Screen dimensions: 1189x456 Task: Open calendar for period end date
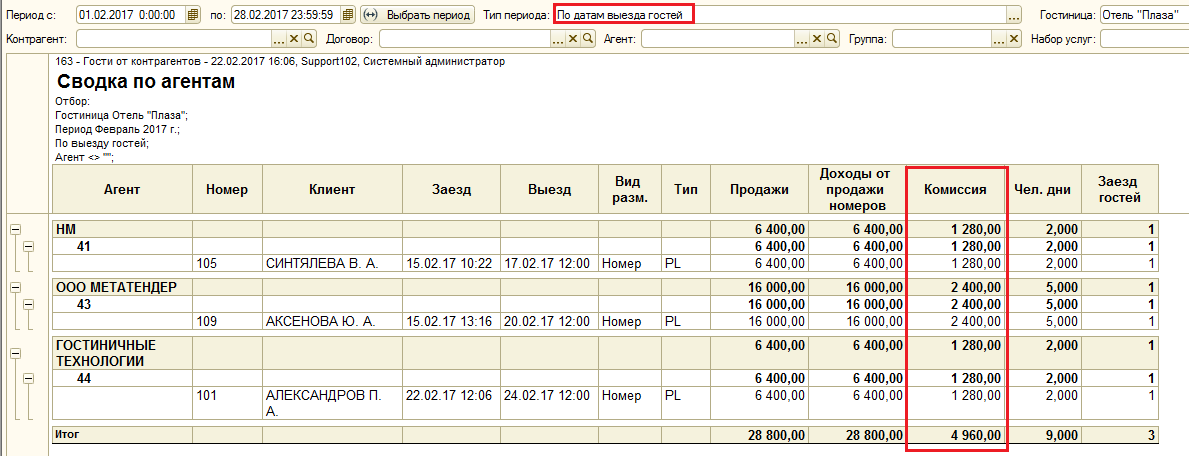click(x=348, y=14)
